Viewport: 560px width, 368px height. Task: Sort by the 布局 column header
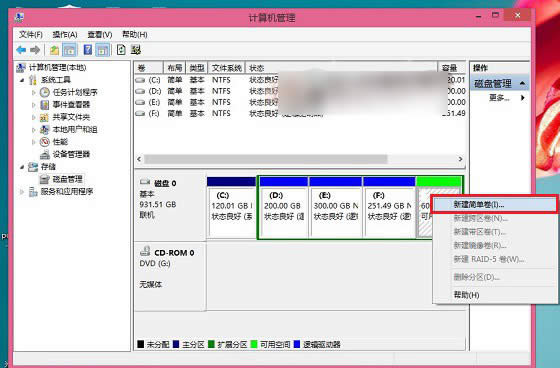tap(175, 68)
